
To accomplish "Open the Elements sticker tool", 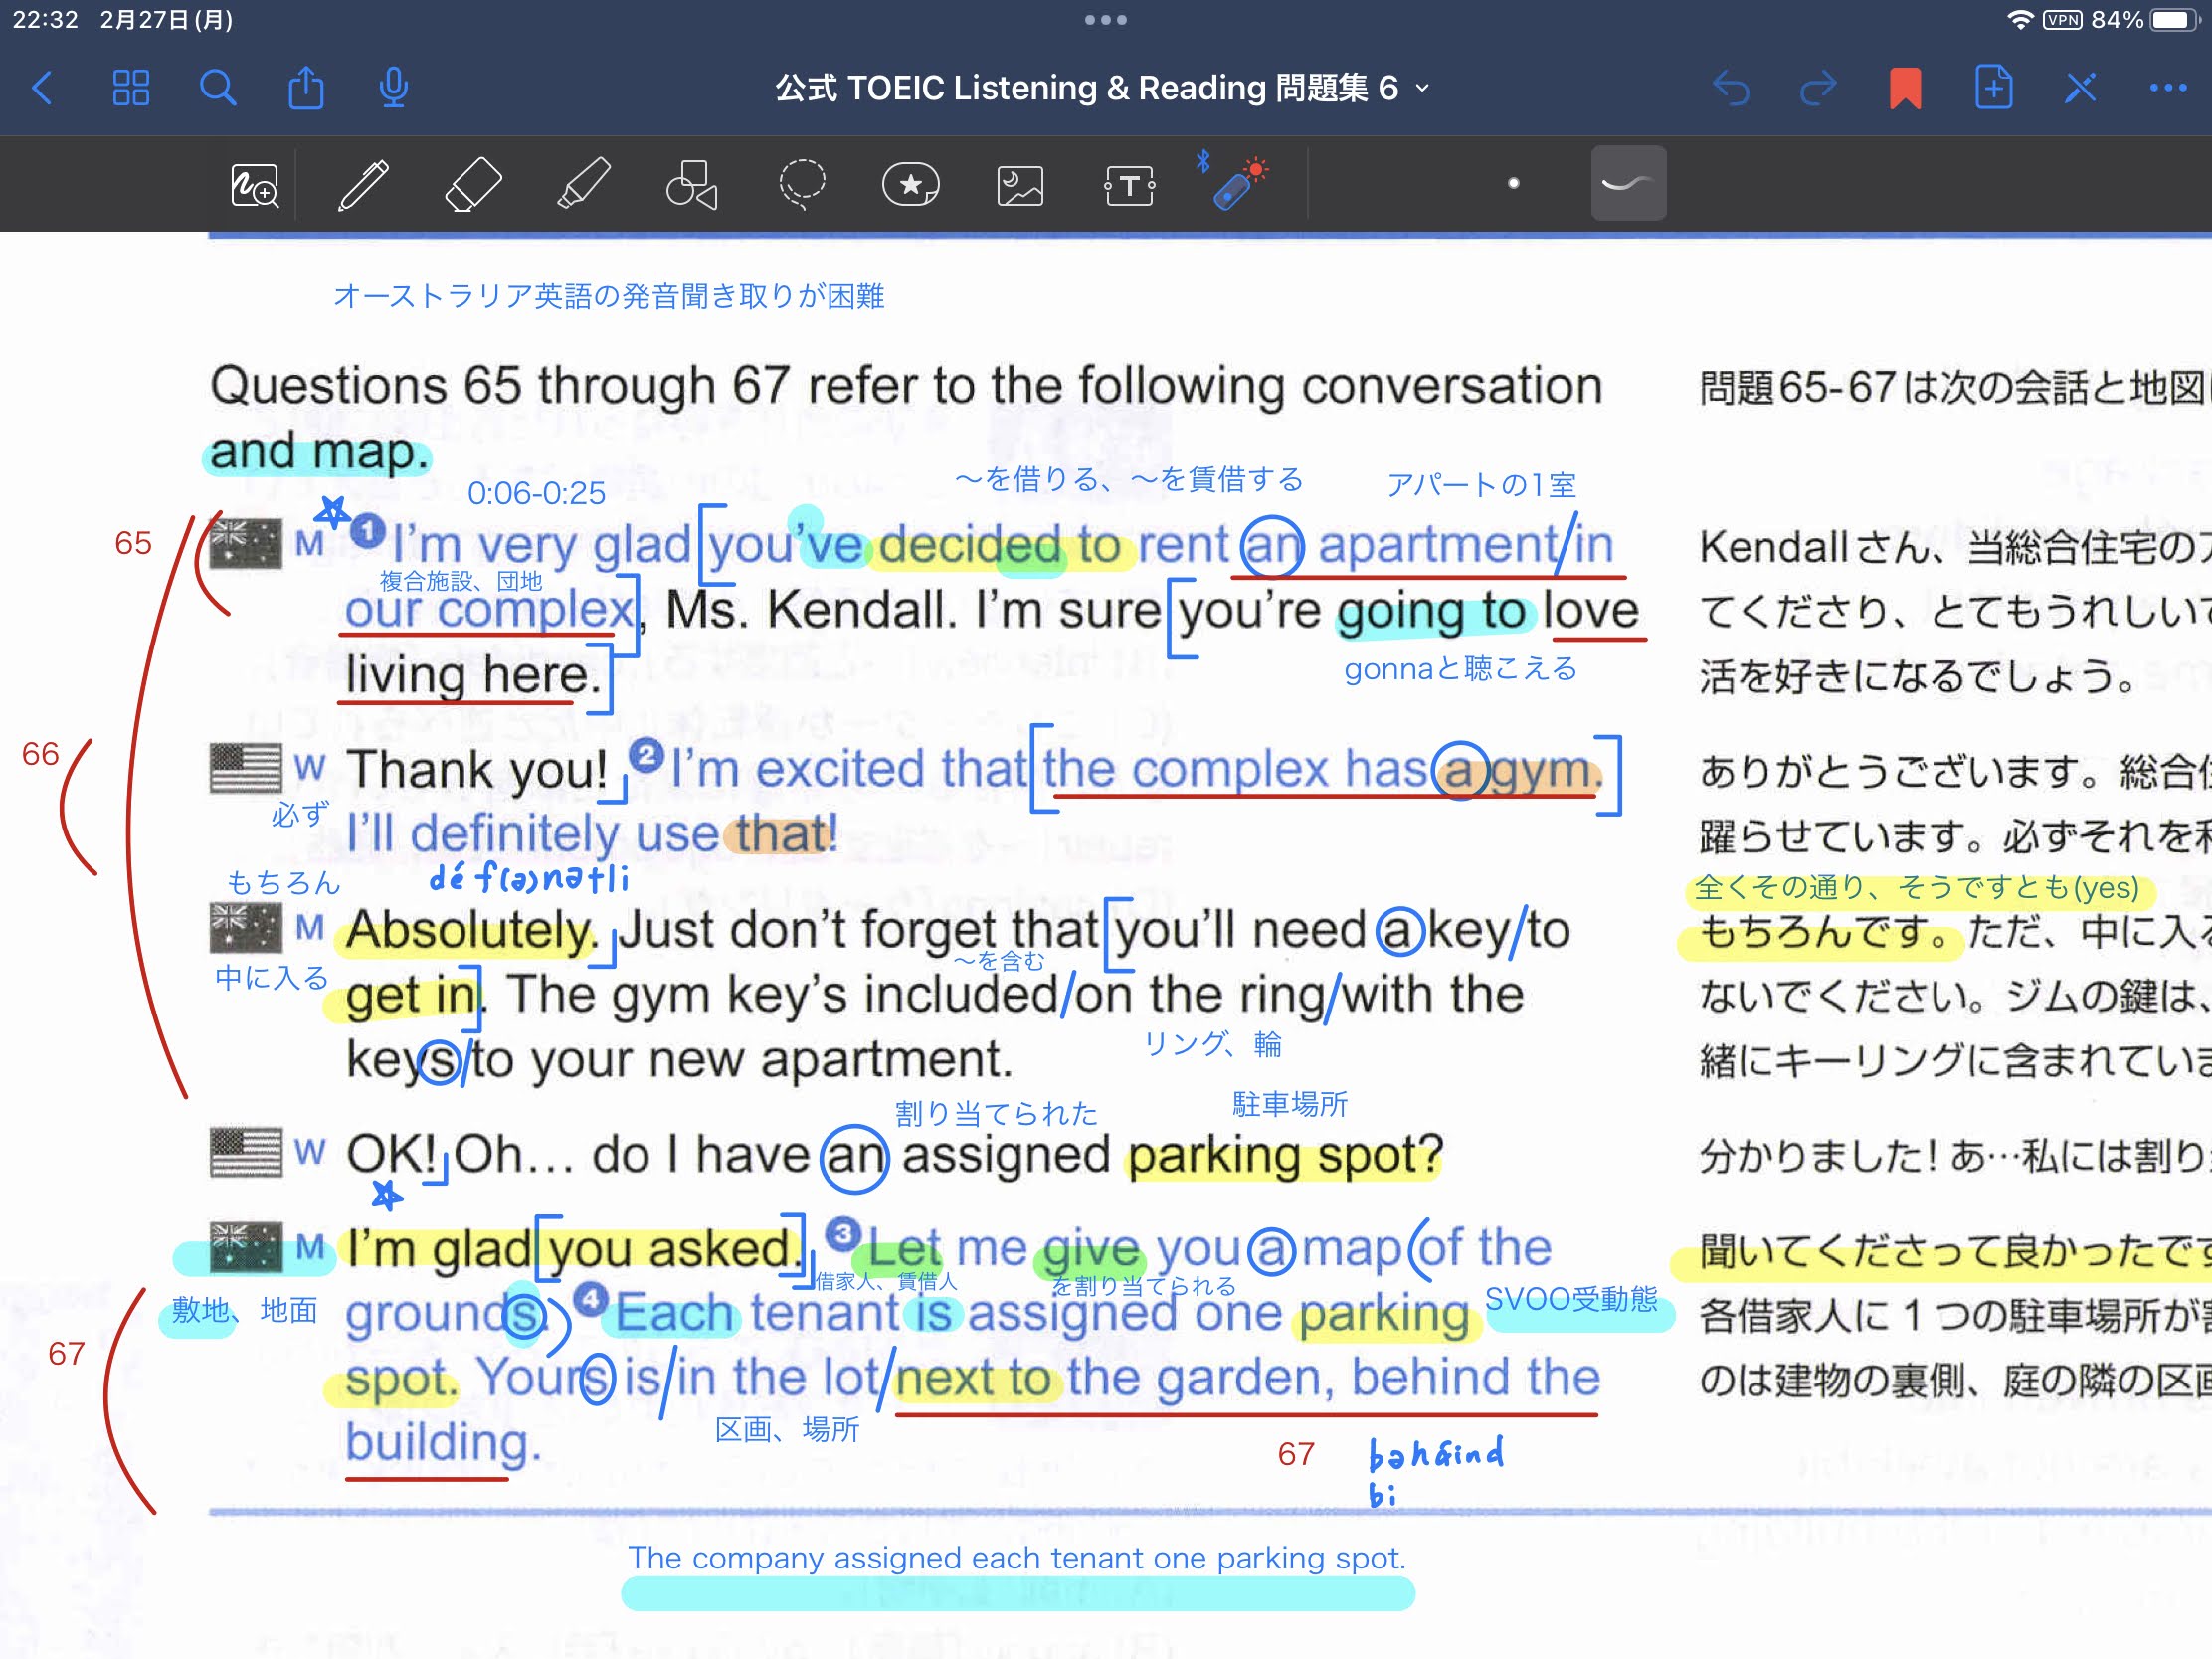I will pyautogui.click(x=910, y=185).
